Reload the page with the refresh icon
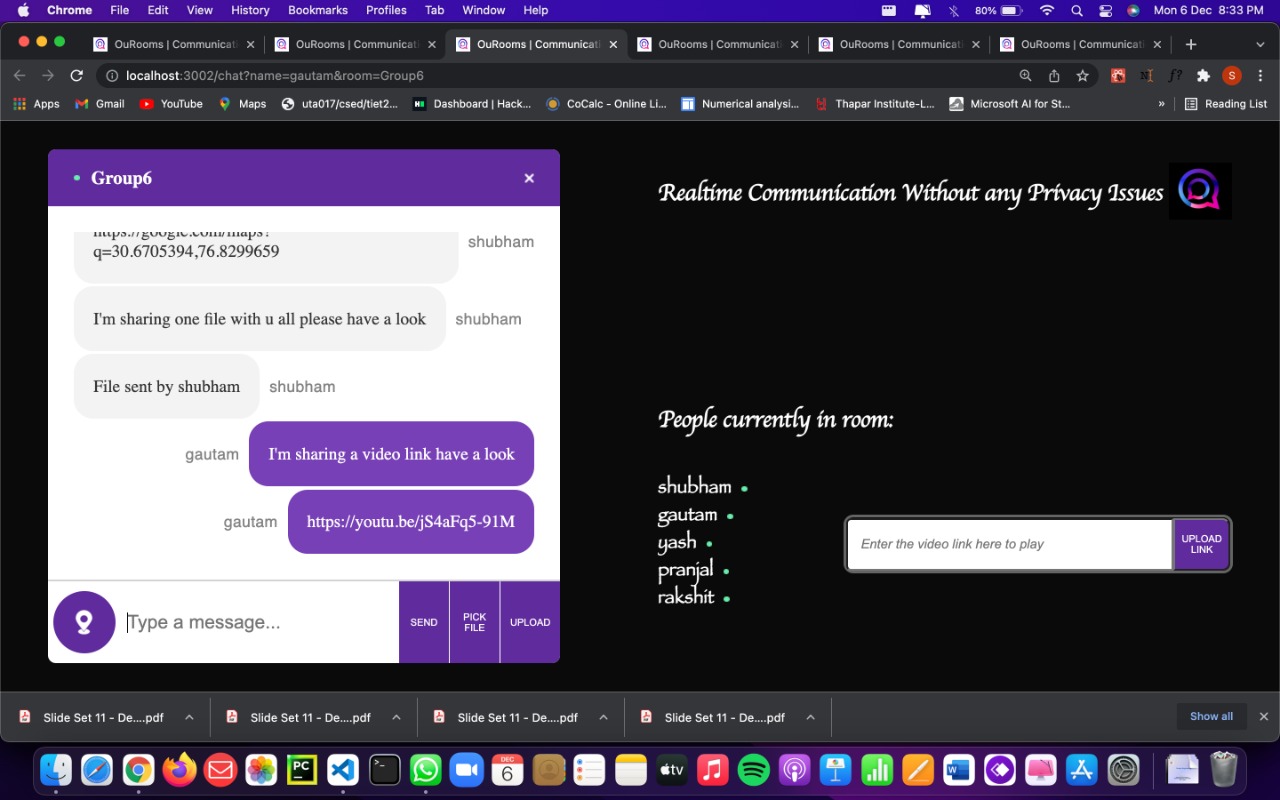1280x800 pixels. click(76, 75)
